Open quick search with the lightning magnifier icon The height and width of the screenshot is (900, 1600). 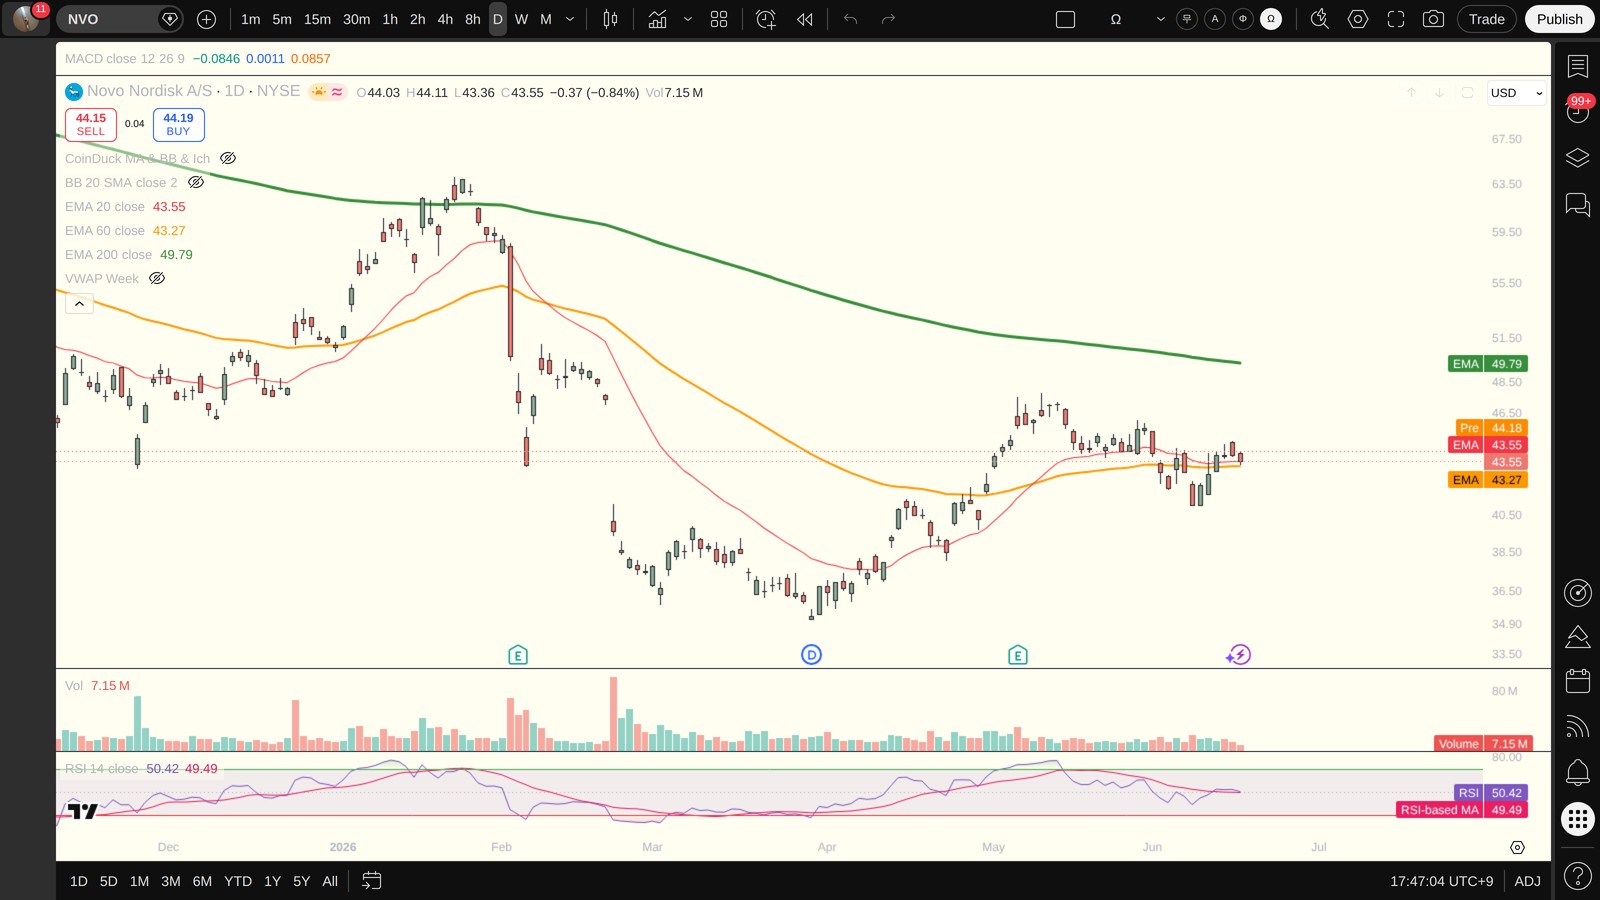pos(1319,19)
